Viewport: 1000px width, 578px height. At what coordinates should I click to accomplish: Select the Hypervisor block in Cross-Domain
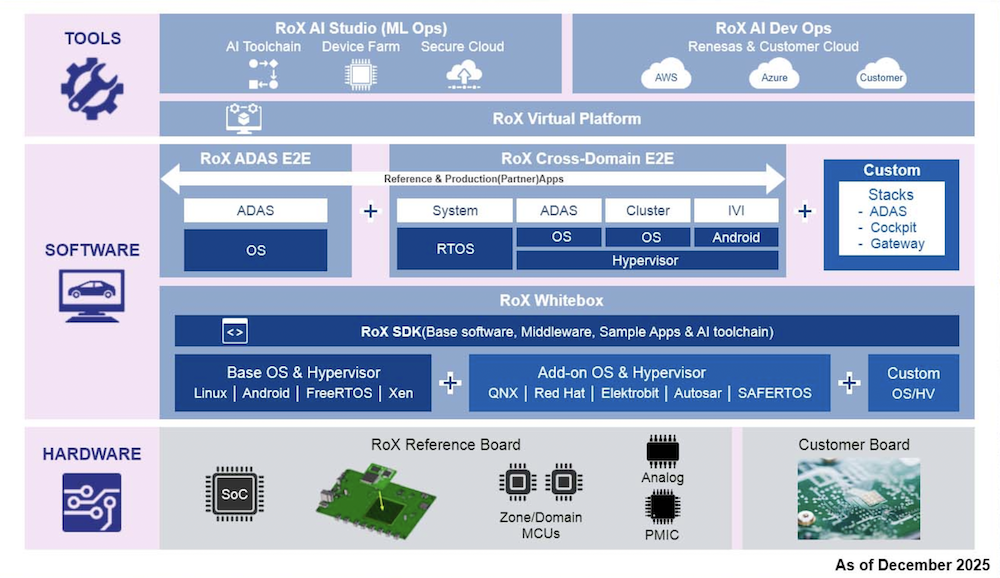(646, 260)
